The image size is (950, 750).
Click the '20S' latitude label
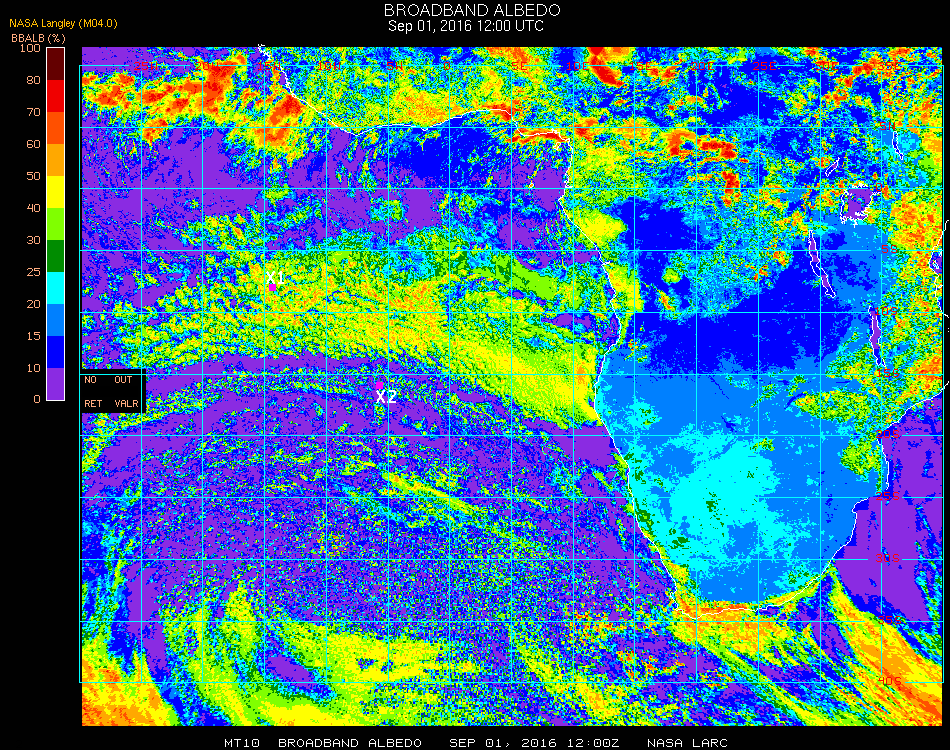[888, 434]
